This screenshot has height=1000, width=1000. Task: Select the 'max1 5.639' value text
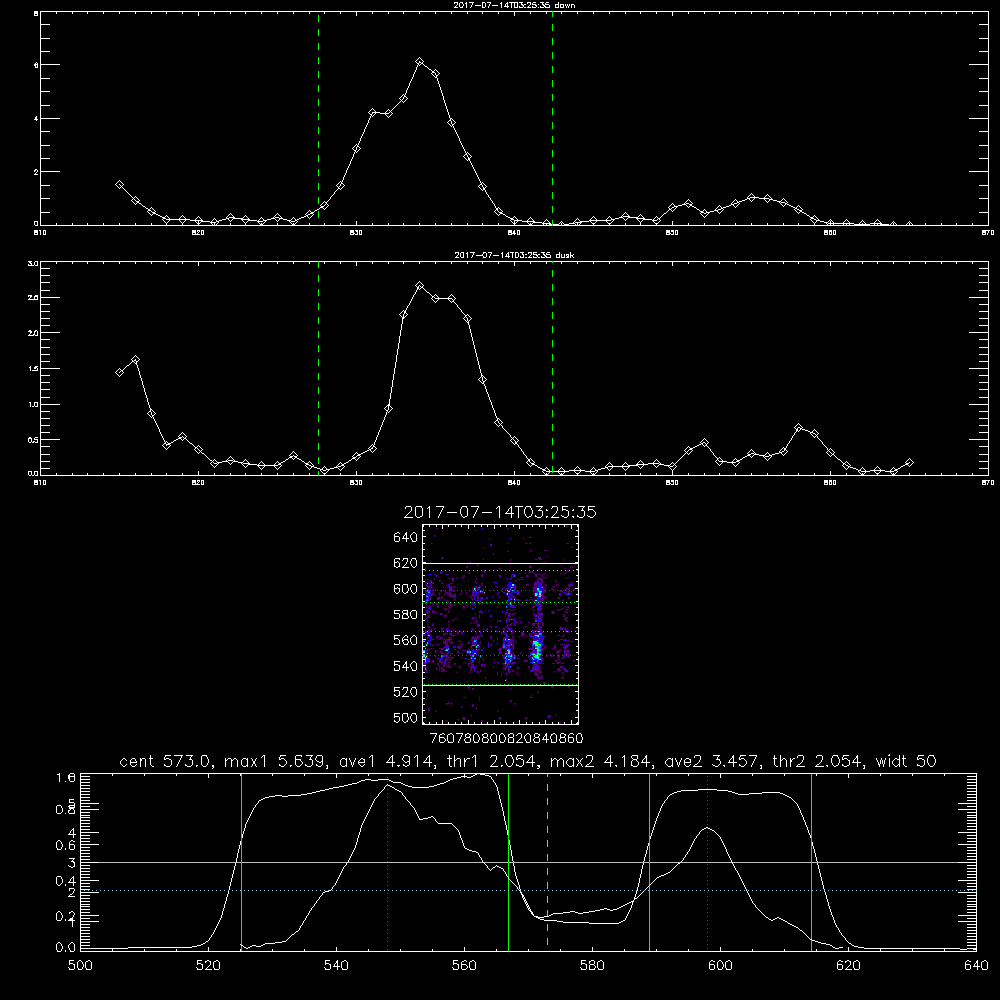click(x=272, y=761)
